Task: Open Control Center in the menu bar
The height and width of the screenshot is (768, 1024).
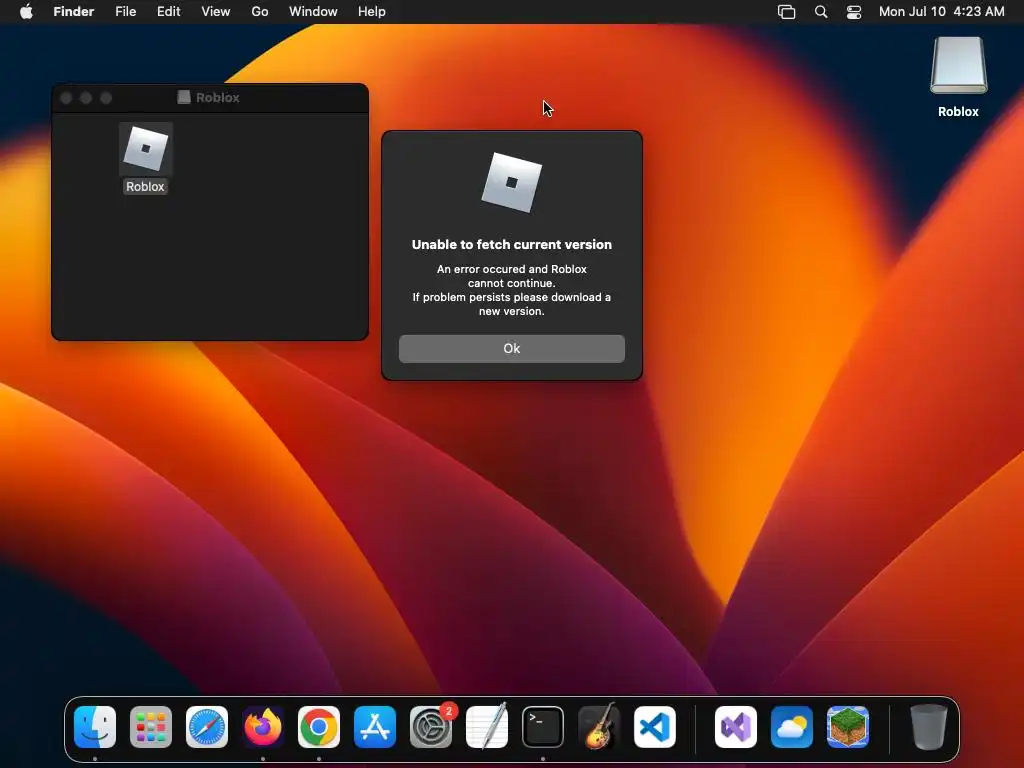Action: (854, 12)
